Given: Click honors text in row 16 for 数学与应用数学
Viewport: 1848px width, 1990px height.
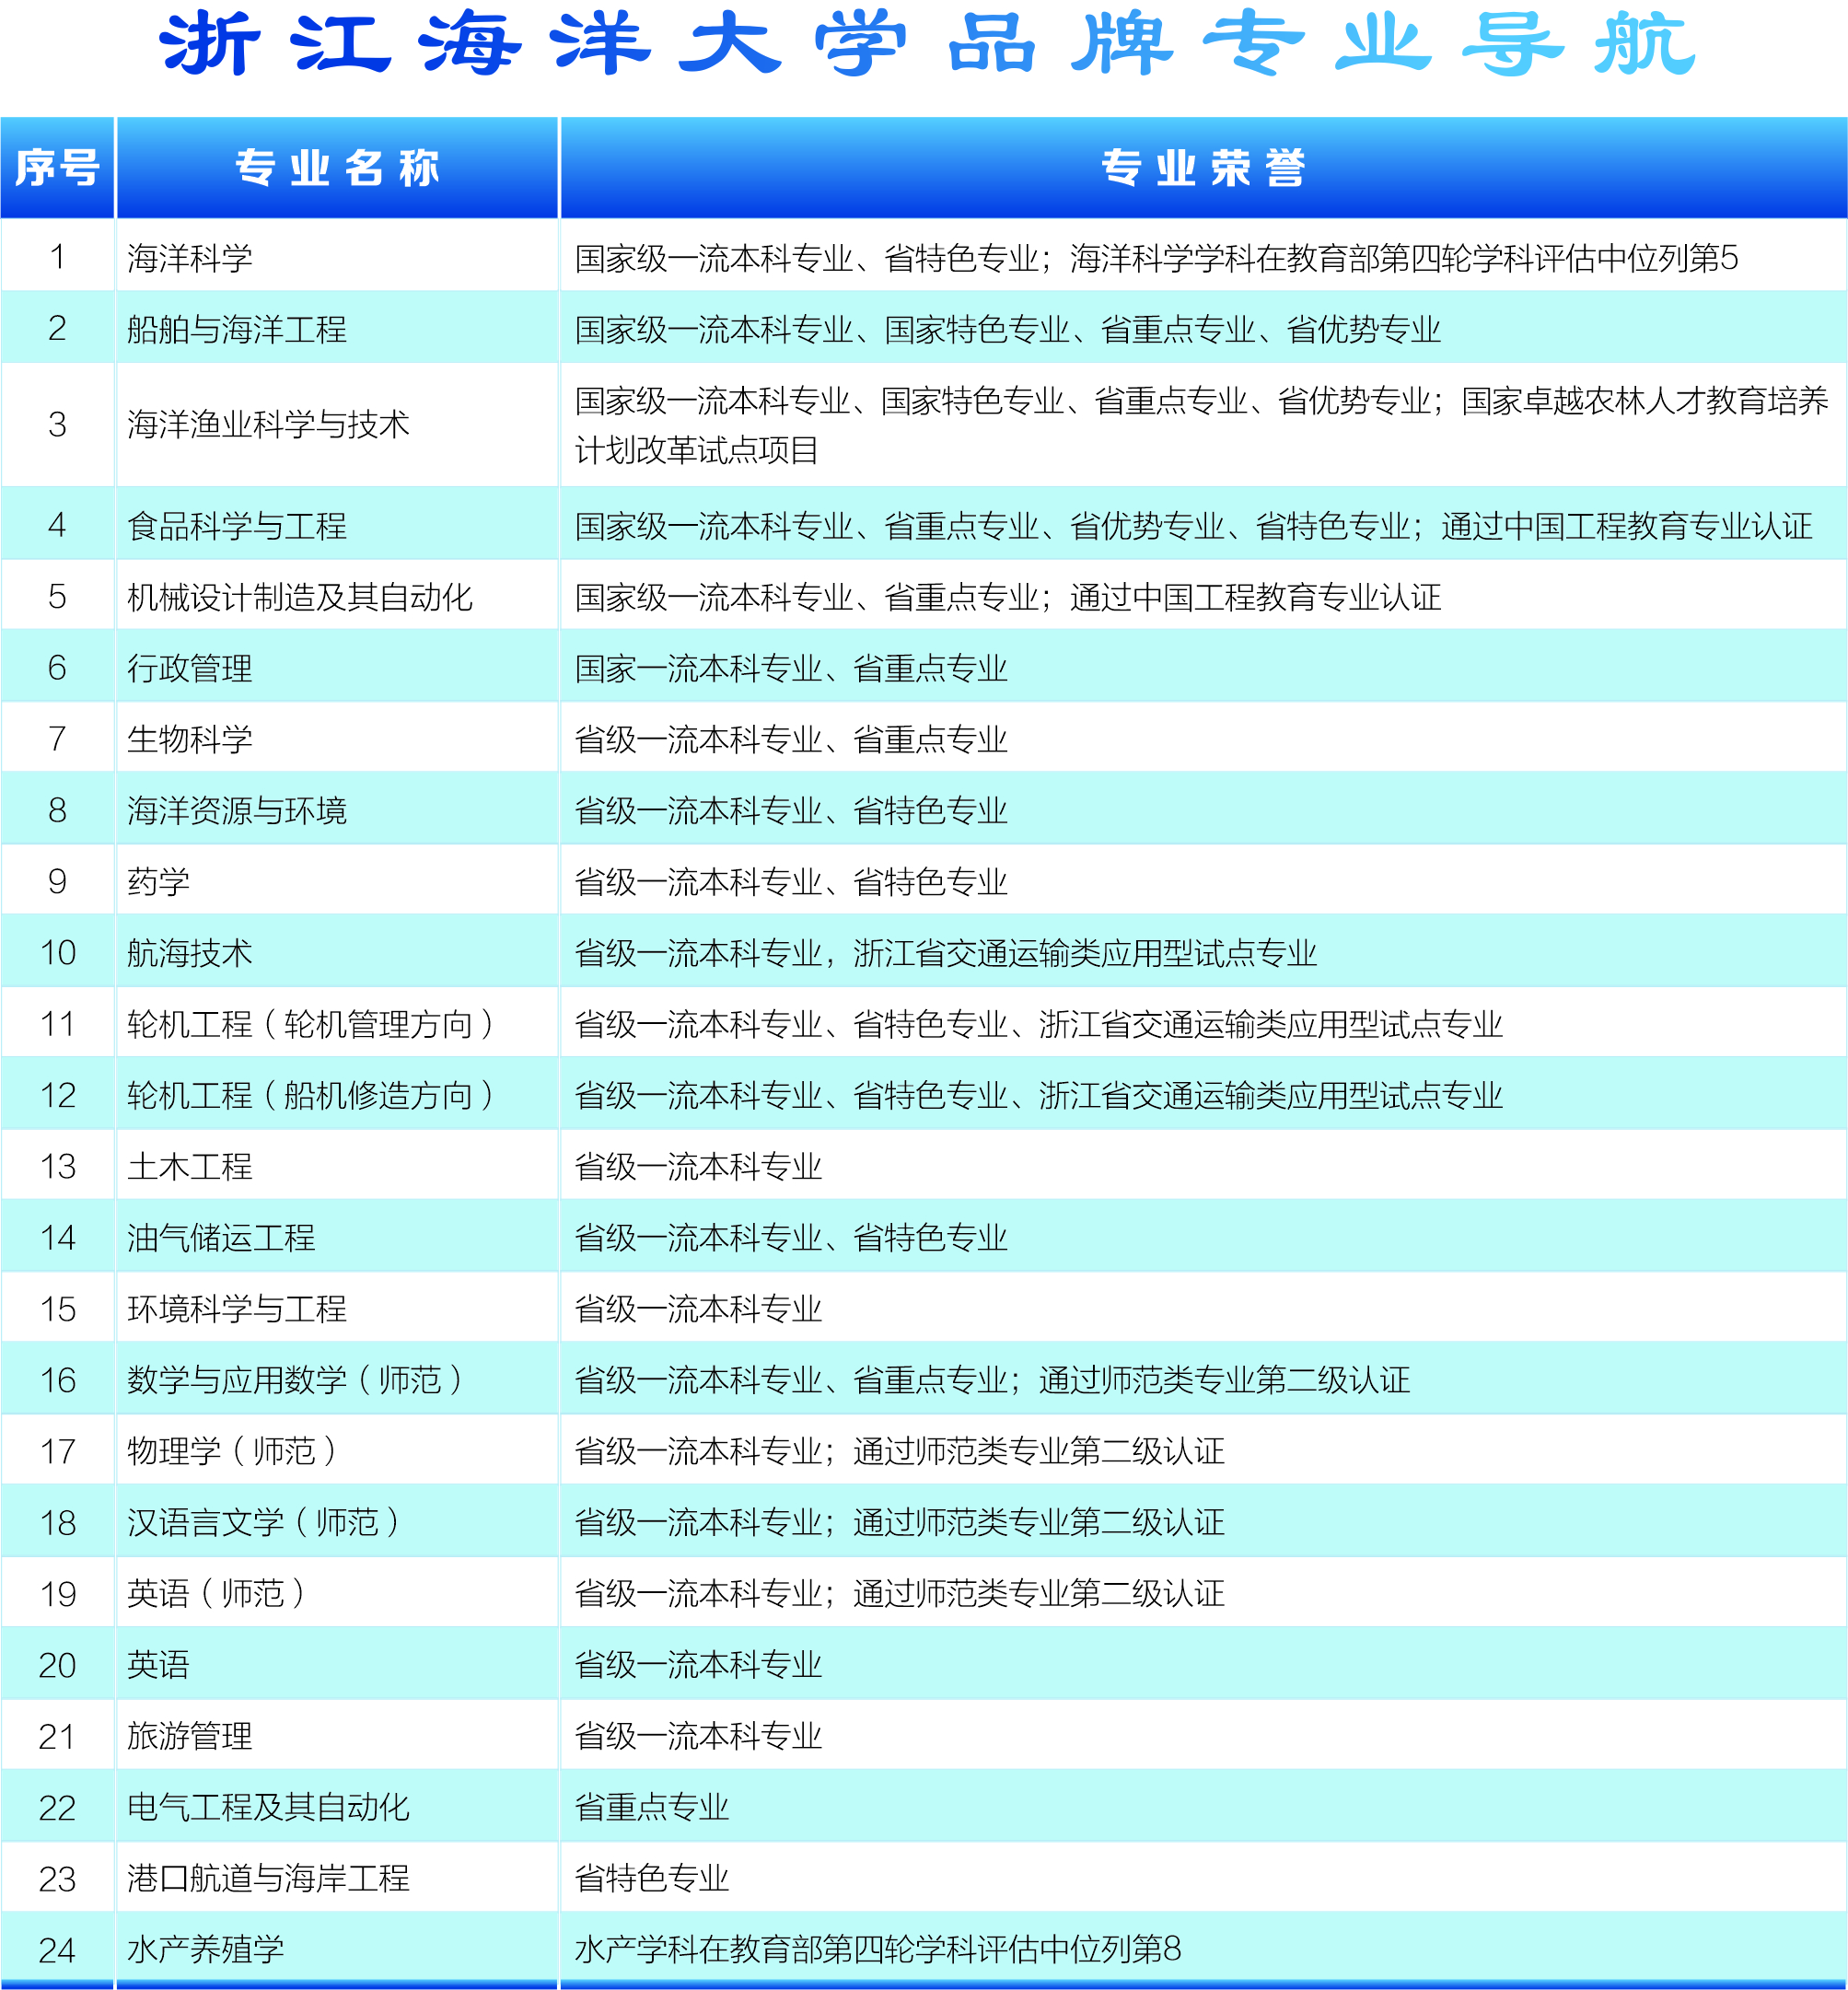Looking at the screenshot, I should [992, 1380].
